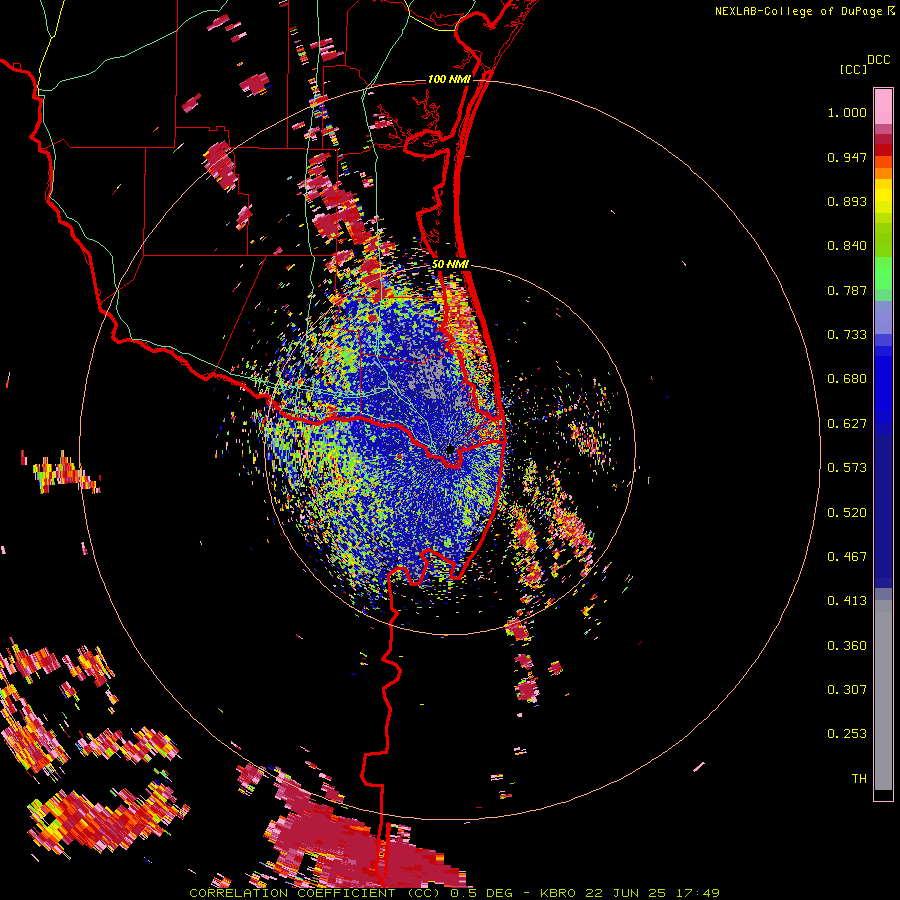
Task: Select the 0.413 legend value
Action: pos(847,601)
